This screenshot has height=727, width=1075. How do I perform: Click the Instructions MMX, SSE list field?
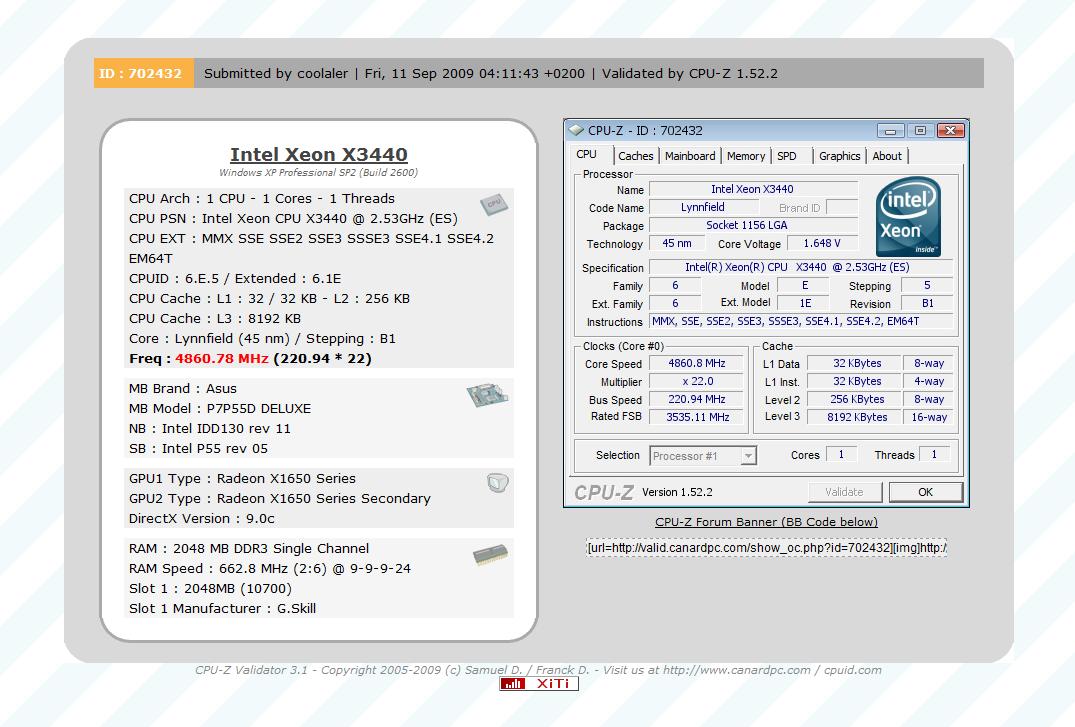801,321
